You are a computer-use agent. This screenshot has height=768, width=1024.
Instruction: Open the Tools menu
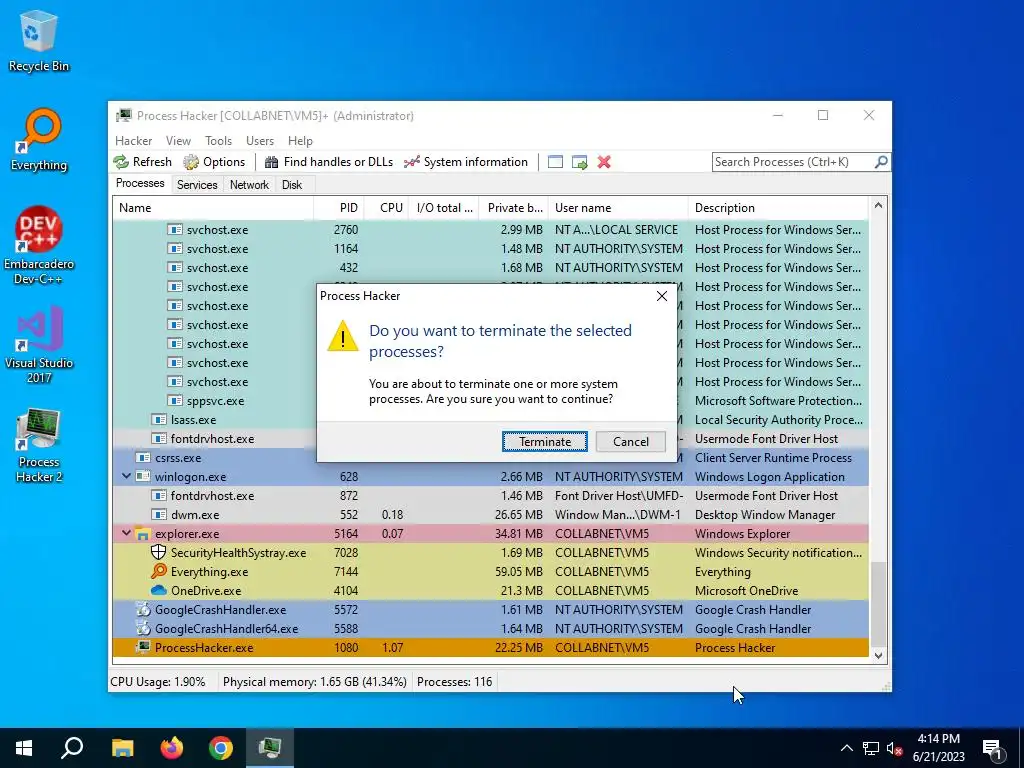coord(218,141)
